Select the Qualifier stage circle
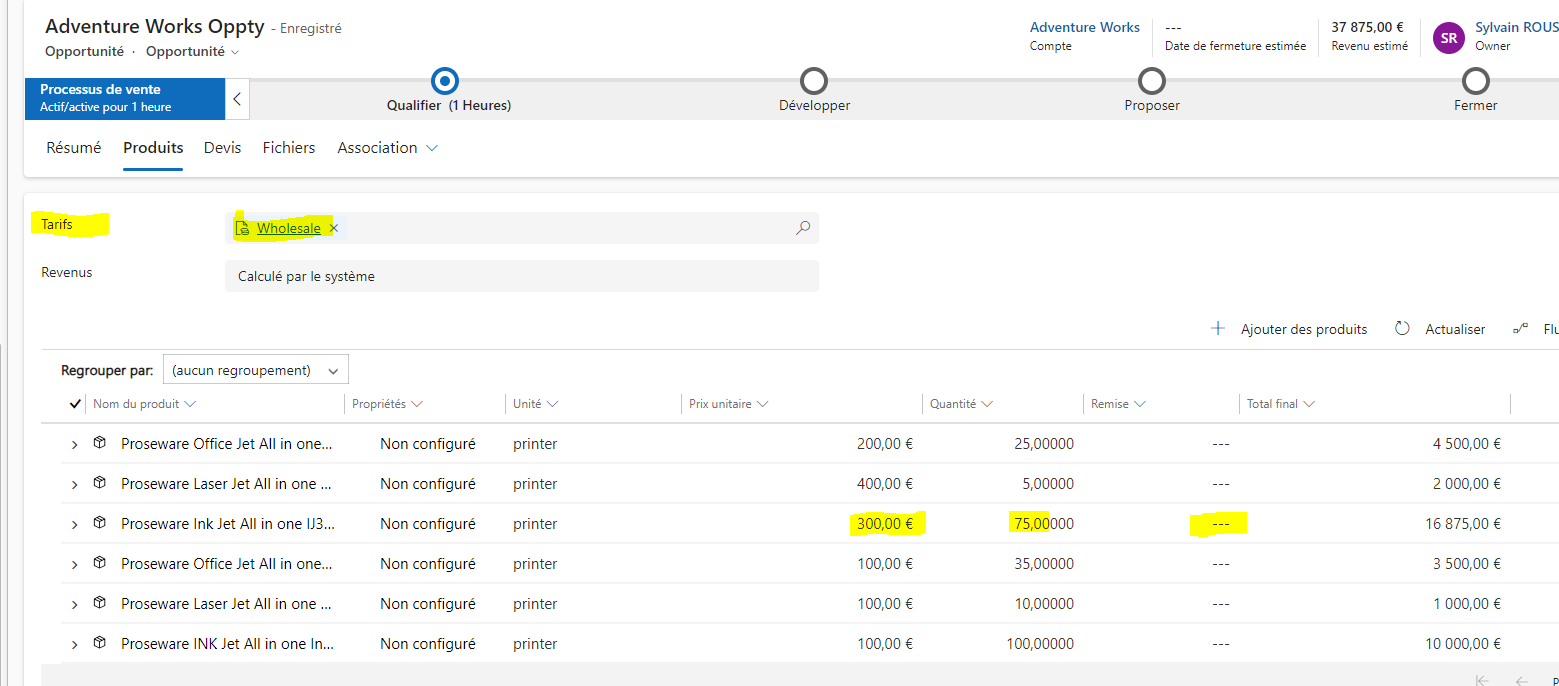This screenshot has width=1559, height=686. (445, 80)
